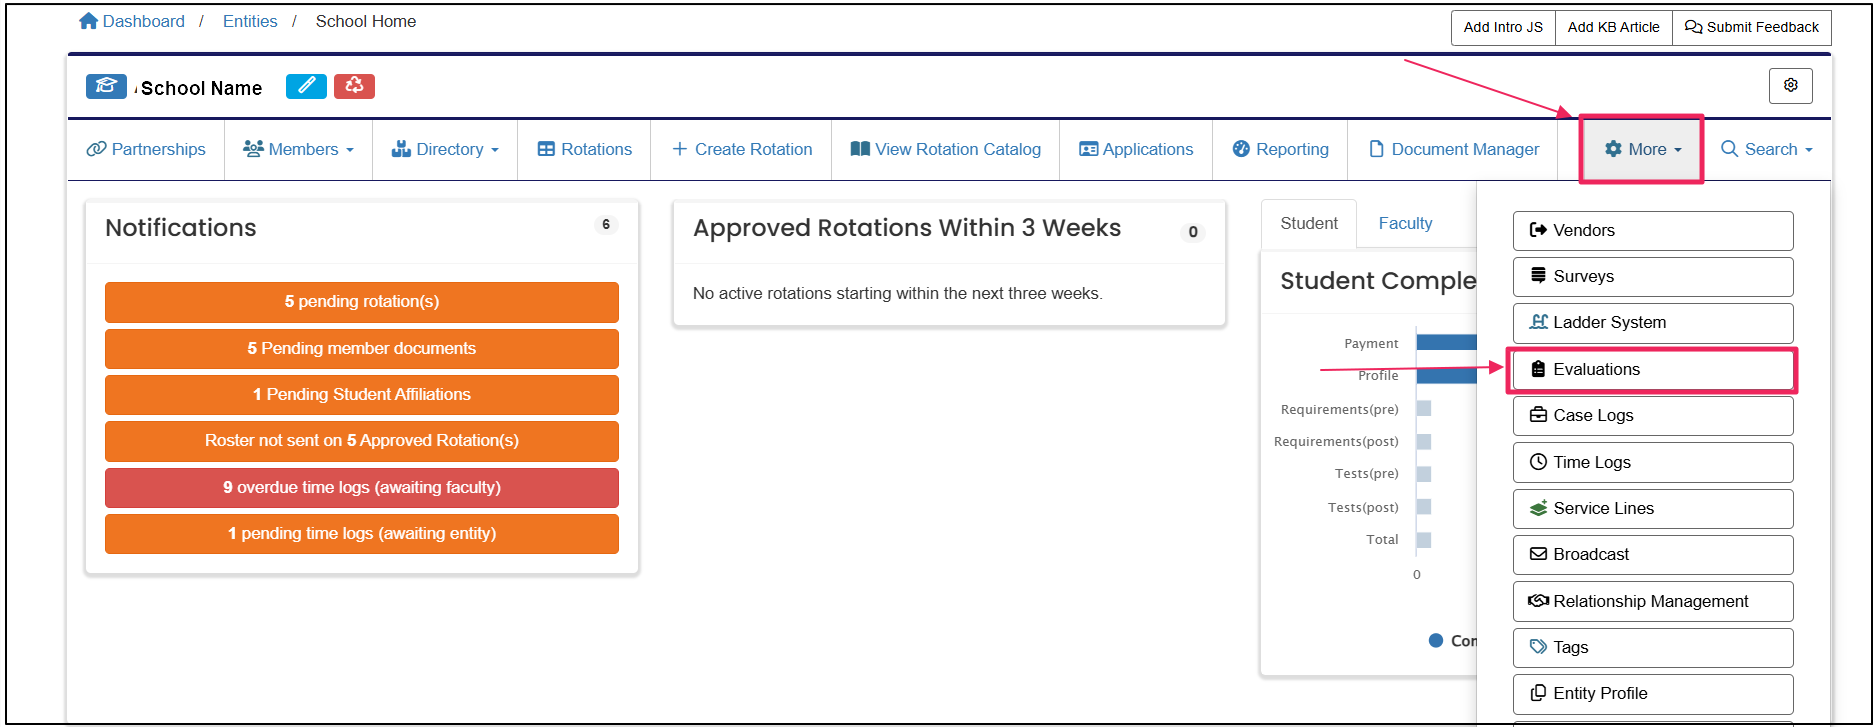Open the Partnerships nav item

coord(146,149)
